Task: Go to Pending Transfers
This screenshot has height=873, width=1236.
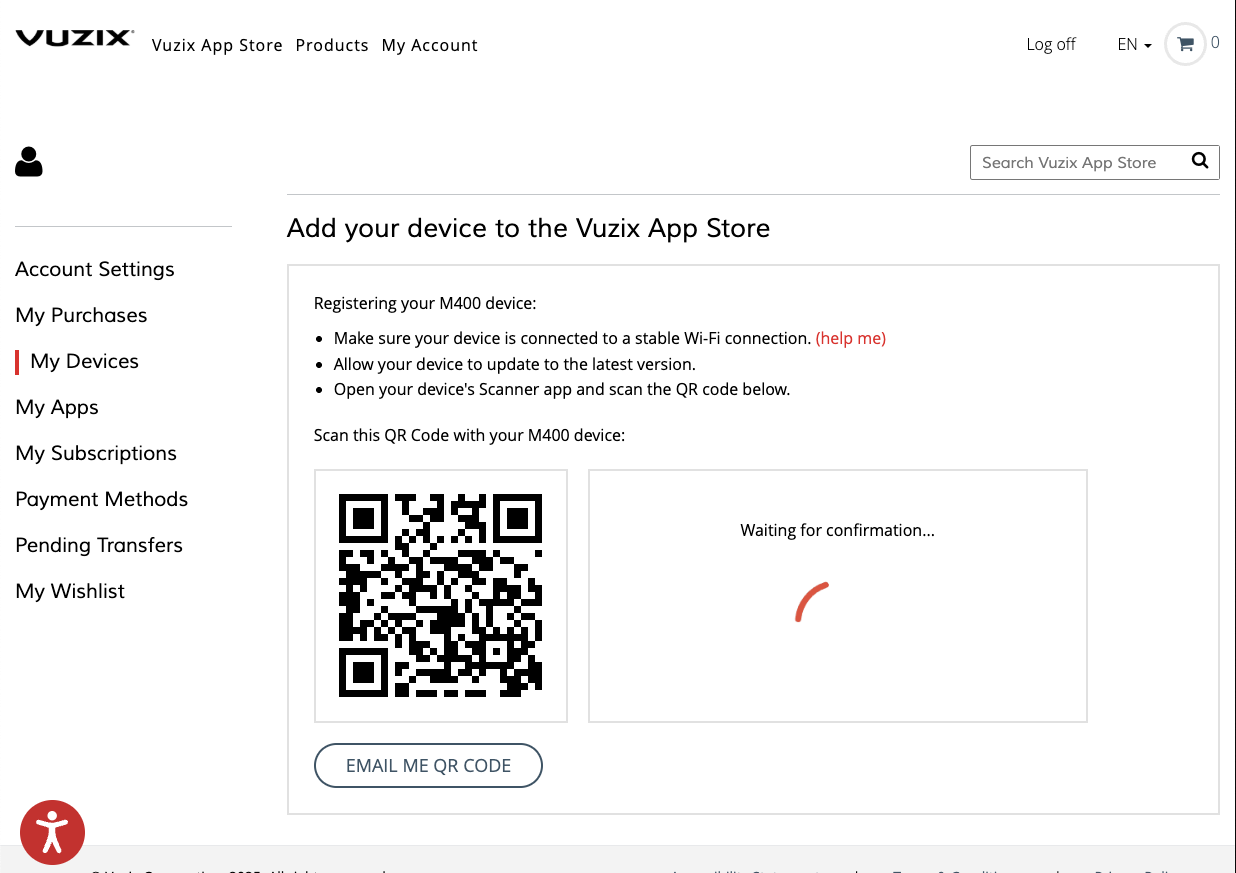Action: tap(99, 545)
